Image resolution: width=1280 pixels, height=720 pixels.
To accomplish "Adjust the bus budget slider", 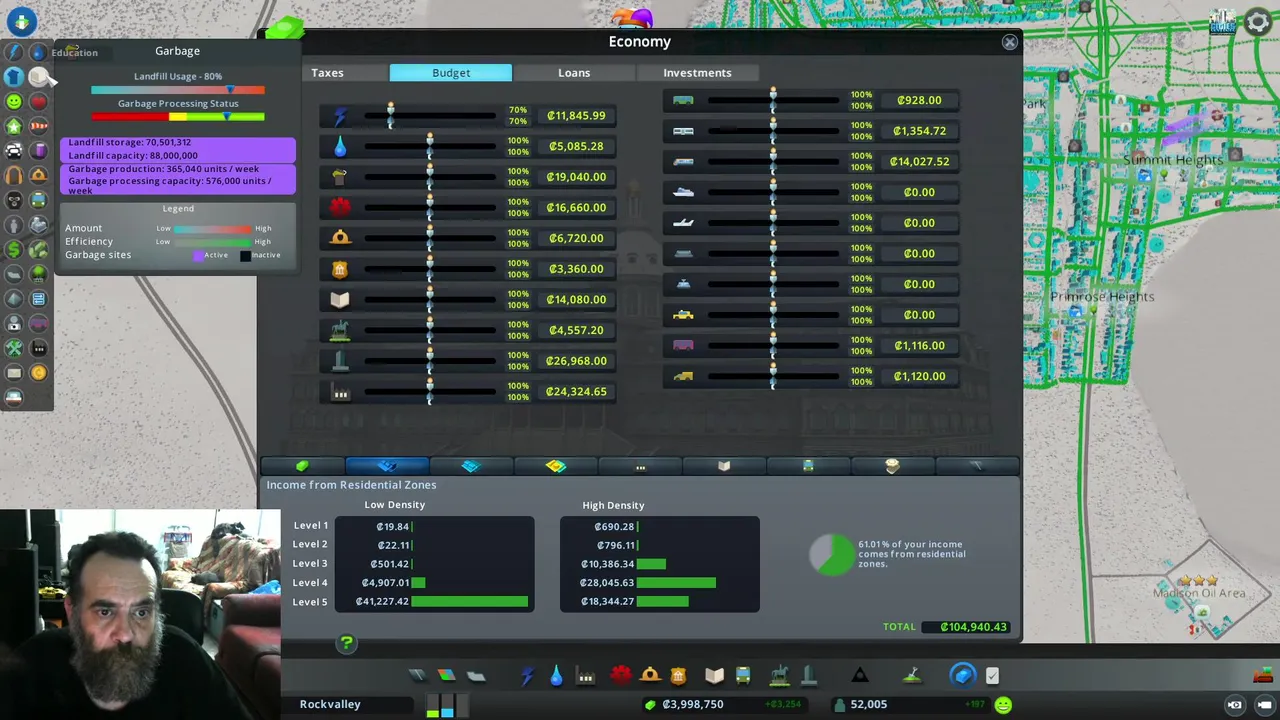I will (773, 100).
